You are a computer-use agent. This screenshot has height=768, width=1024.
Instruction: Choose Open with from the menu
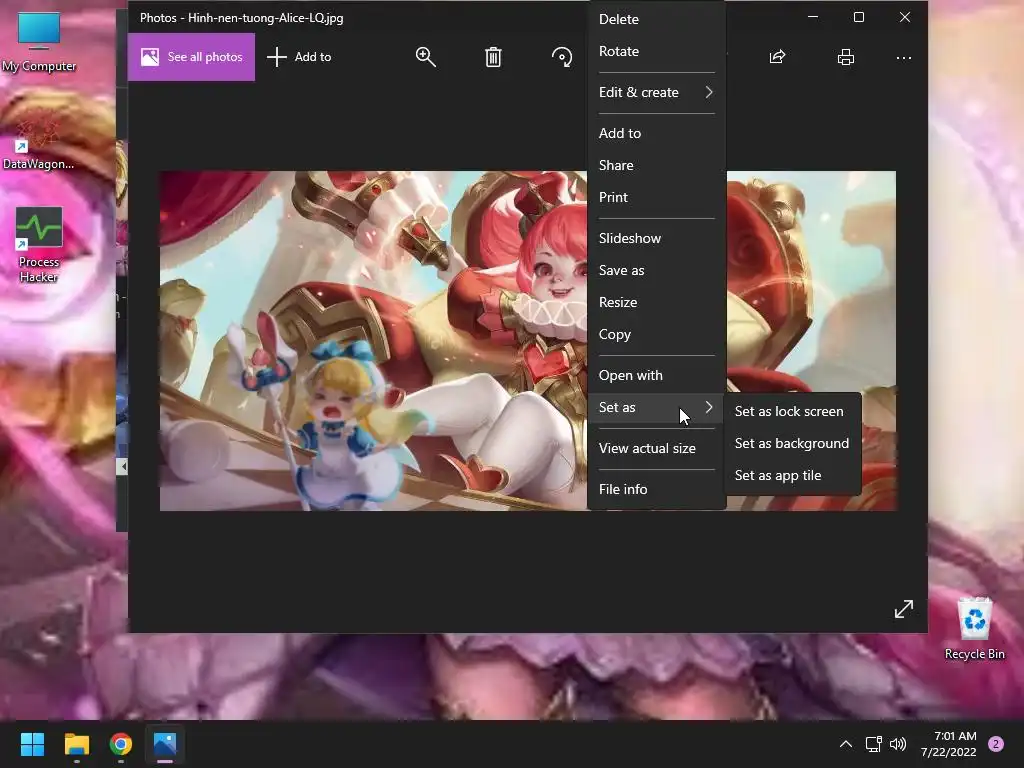pyautogui.click(x=656, y=376)
